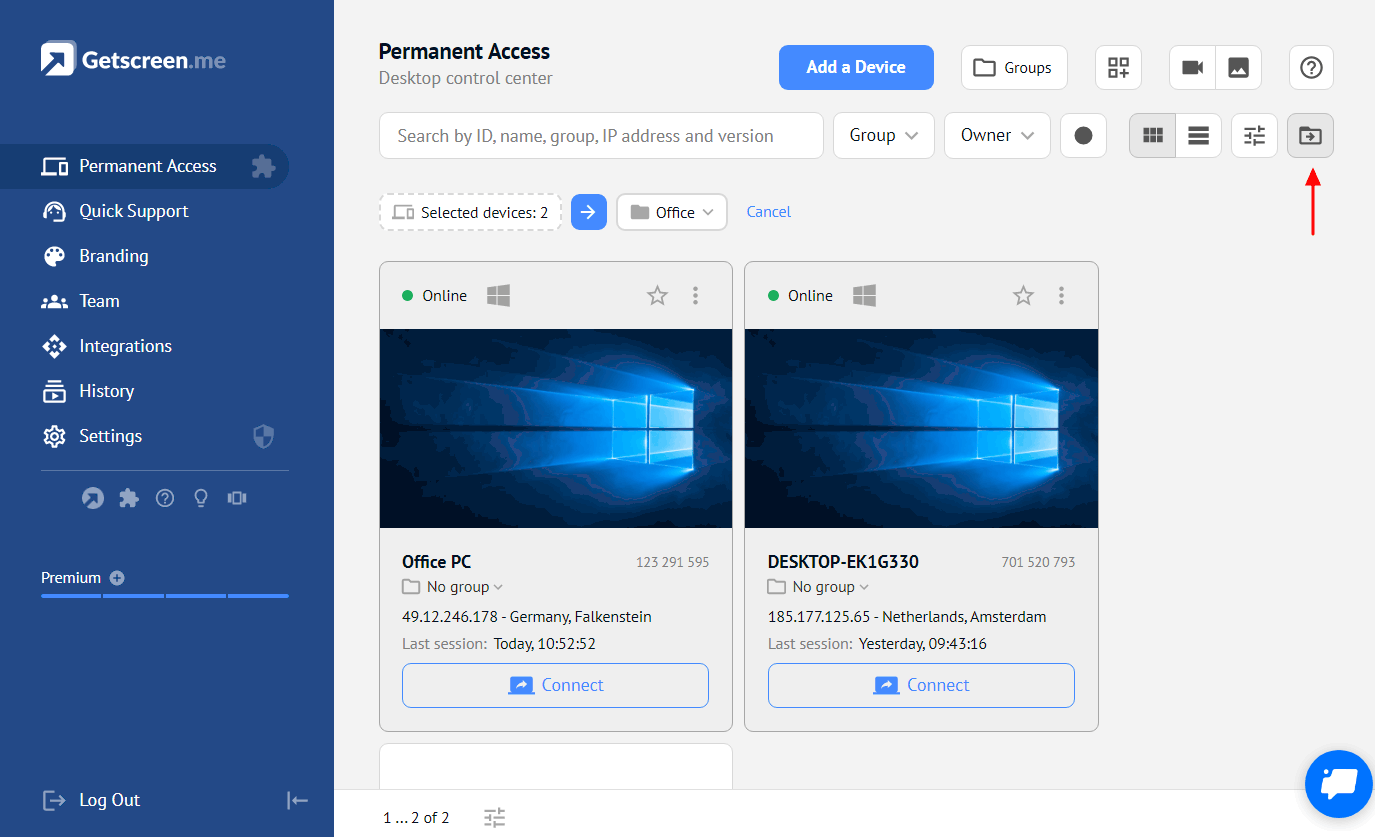The height and width of the screenshot is (837, 1375).
Task: Click the device ID 123 291 595
Action: pos(672,562)
